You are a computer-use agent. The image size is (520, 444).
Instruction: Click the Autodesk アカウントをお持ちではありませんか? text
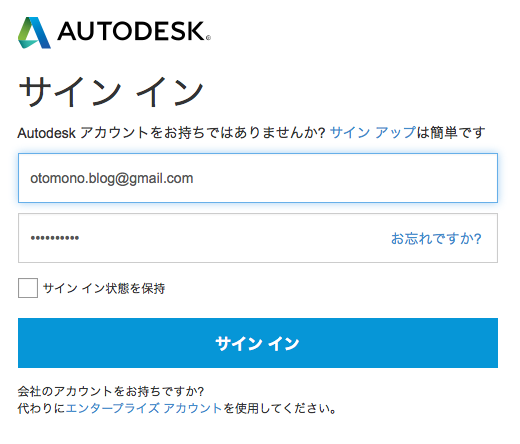pos(171,132)
